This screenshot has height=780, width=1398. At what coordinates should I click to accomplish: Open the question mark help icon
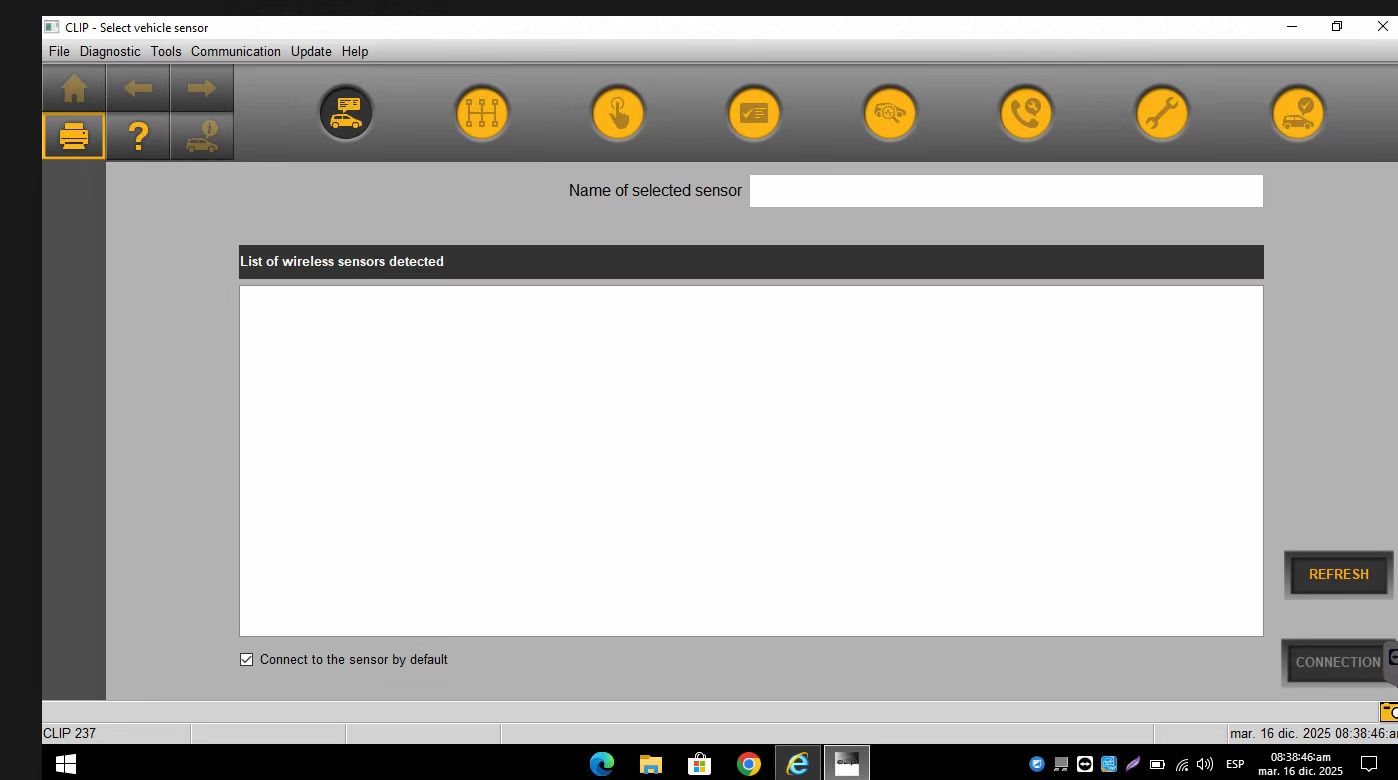tap(138, 136)
